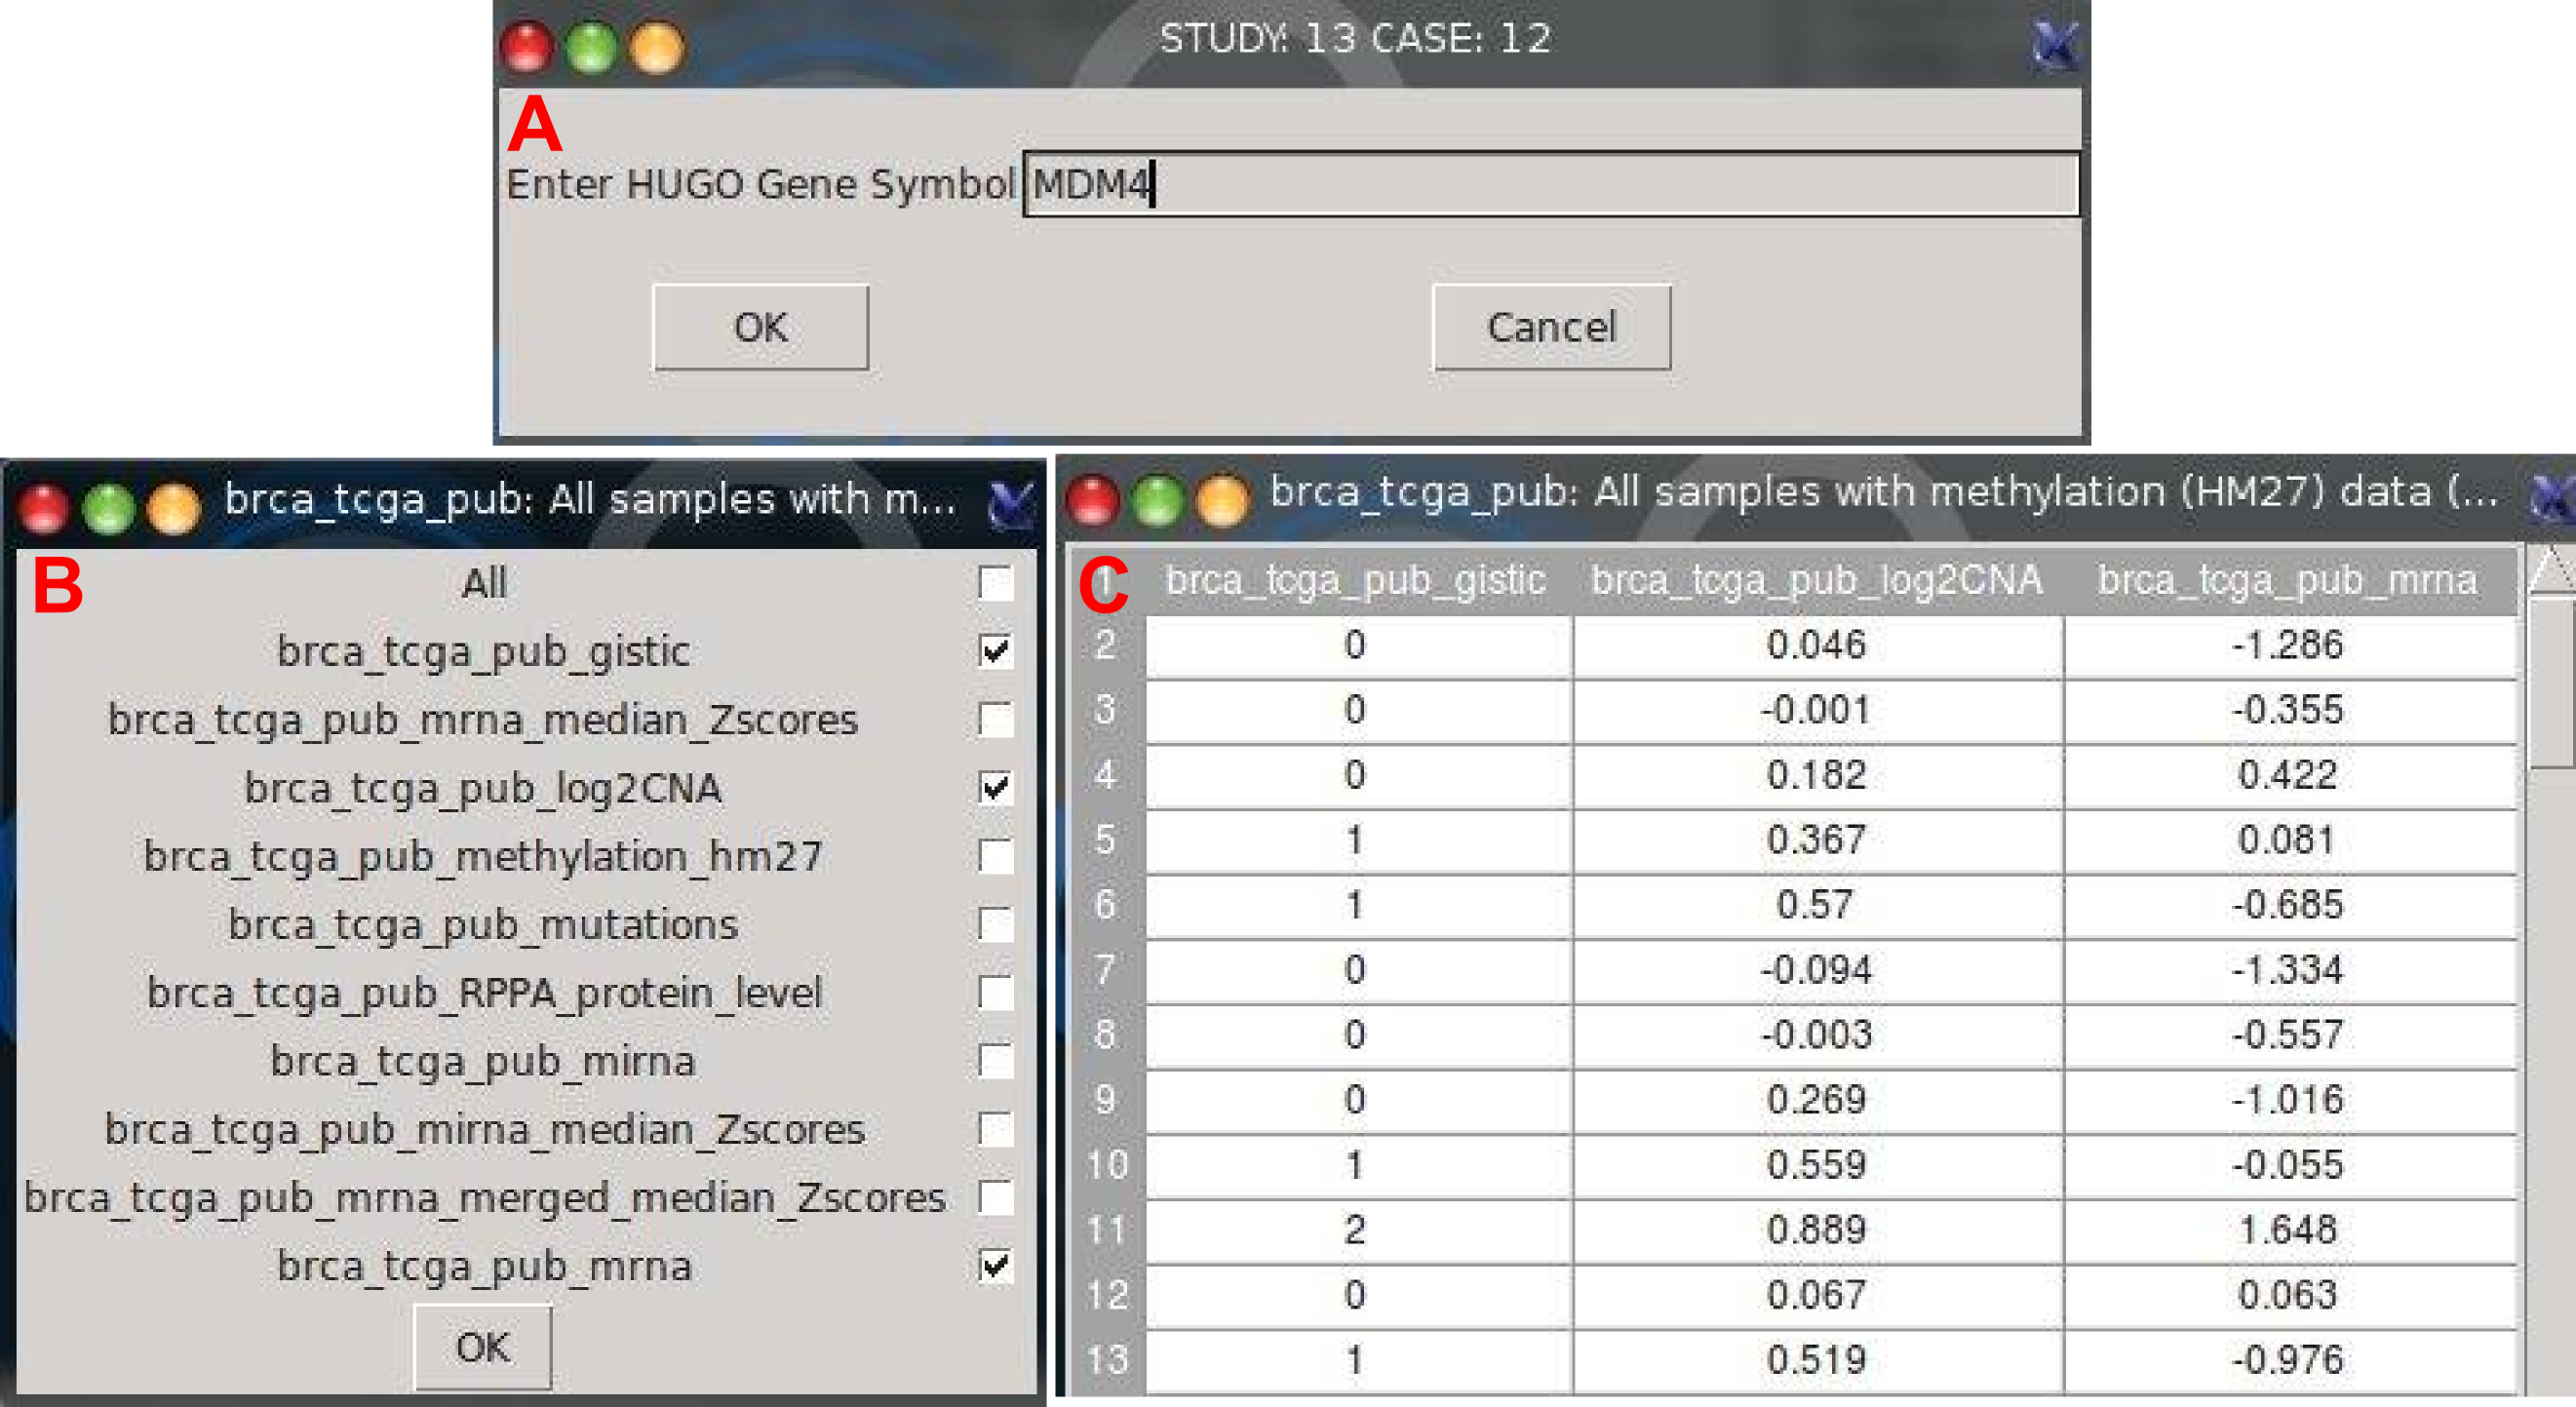
Task: Click green ball in gene symbol dialog
Action: pos(592,47)
